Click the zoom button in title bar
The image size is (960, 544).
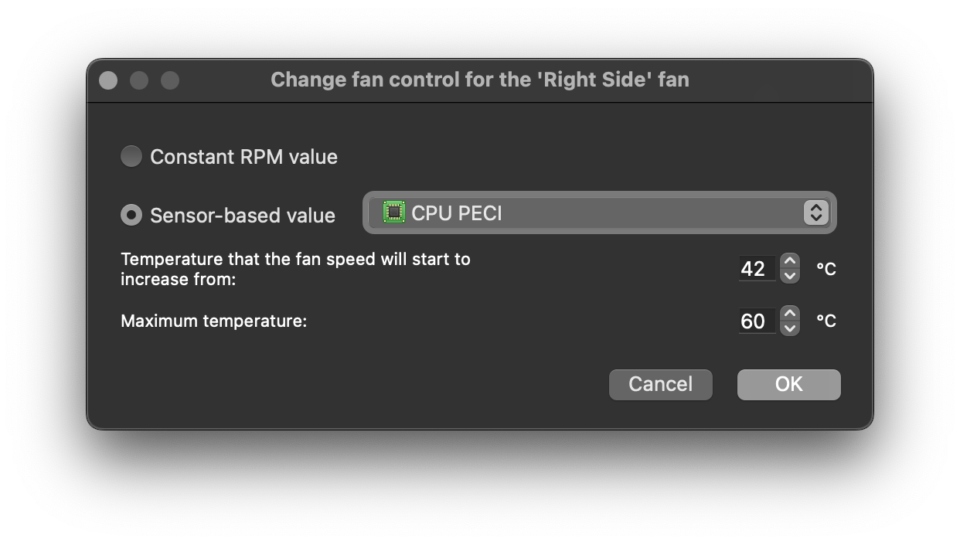pyautogui.click(x=170, y=80)
